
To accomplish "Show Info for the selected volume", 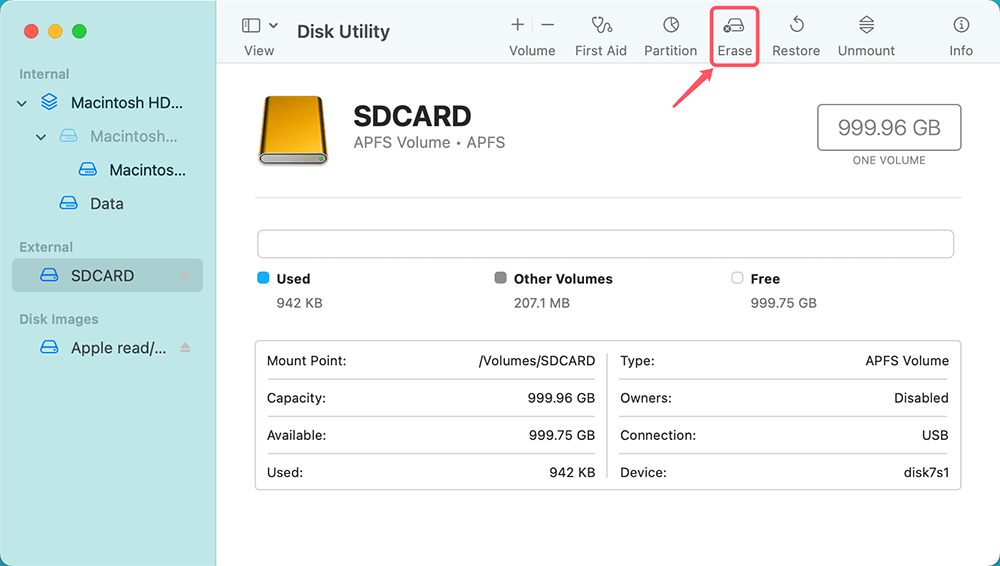I will (960, 26).
